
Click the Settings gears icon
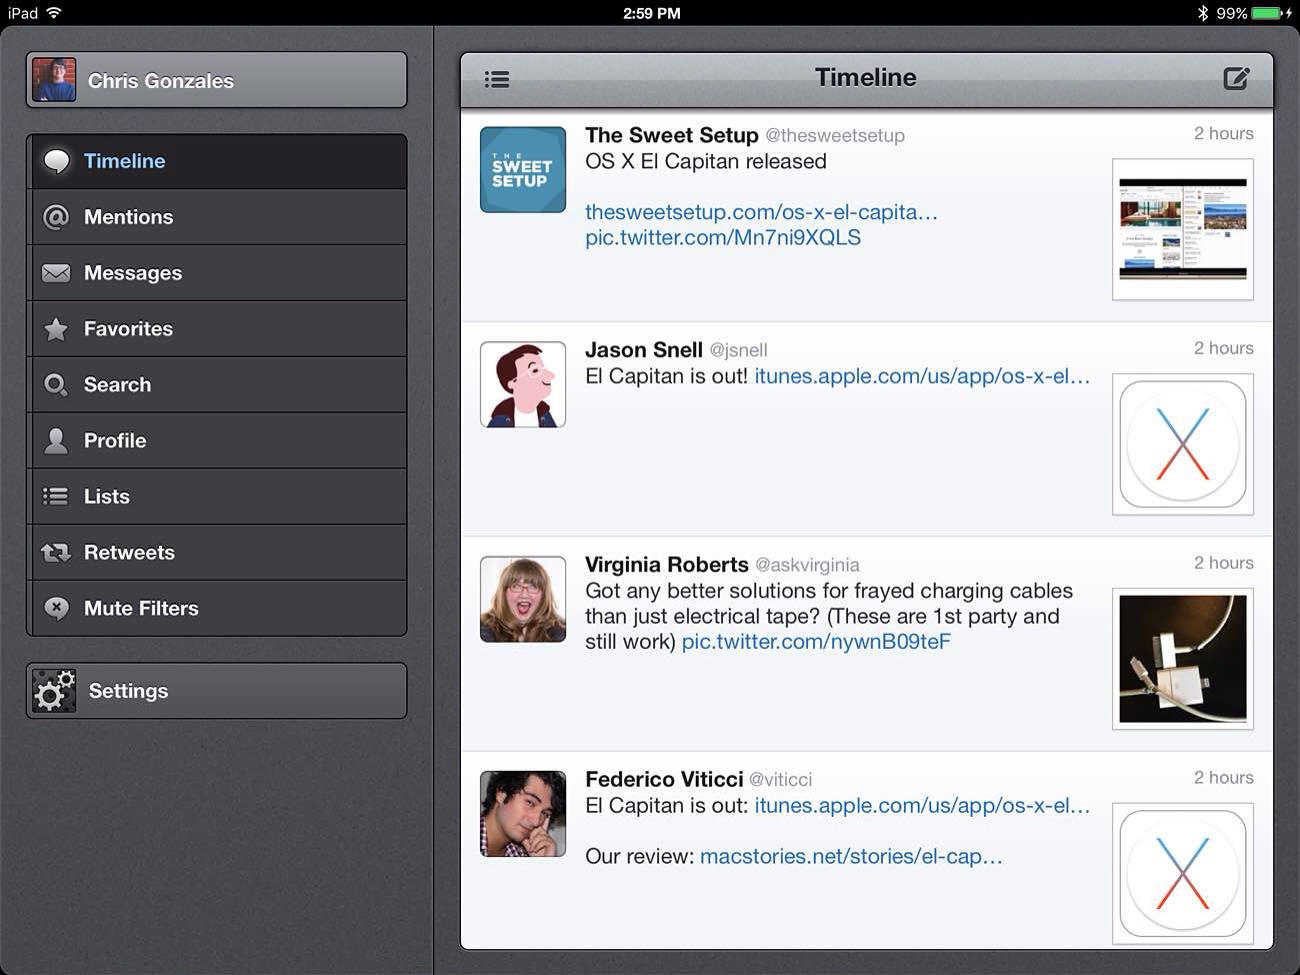coord(54,690)
